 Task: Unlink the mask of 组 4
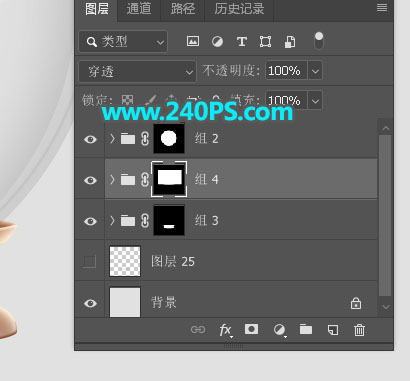pos(145,180)
